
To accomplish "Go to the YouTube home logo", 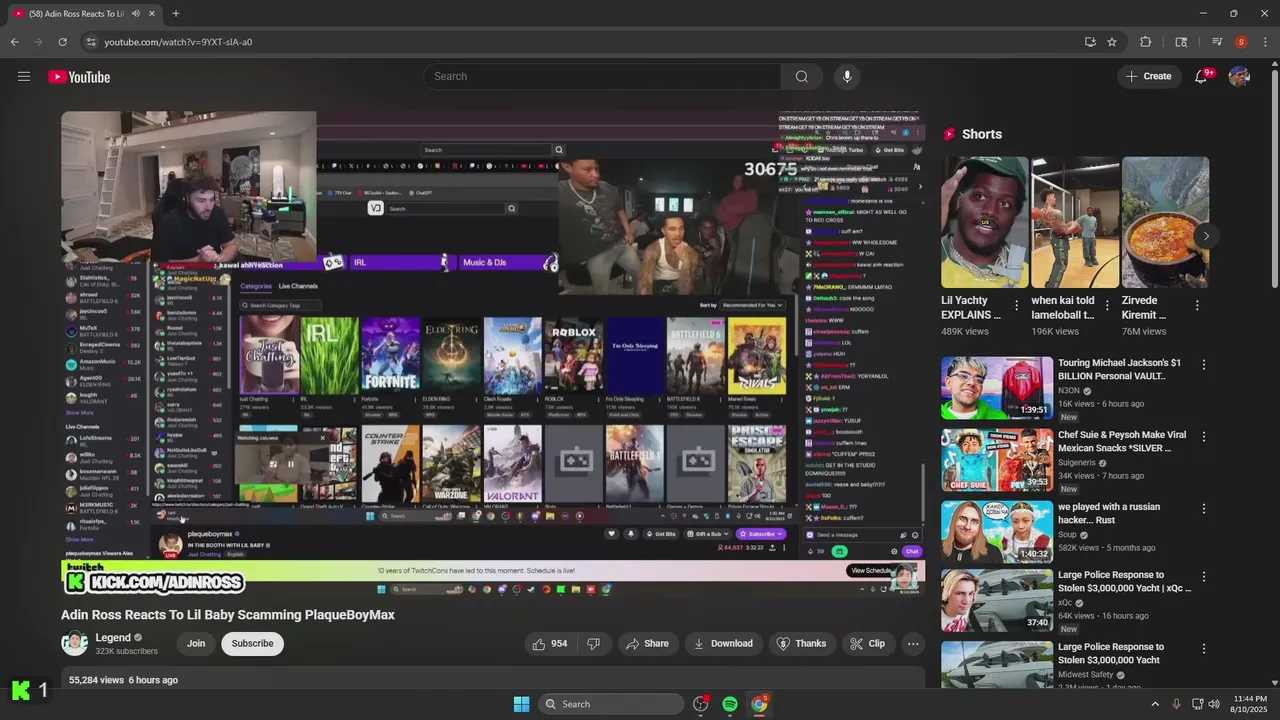I will (x=79, y=77).
